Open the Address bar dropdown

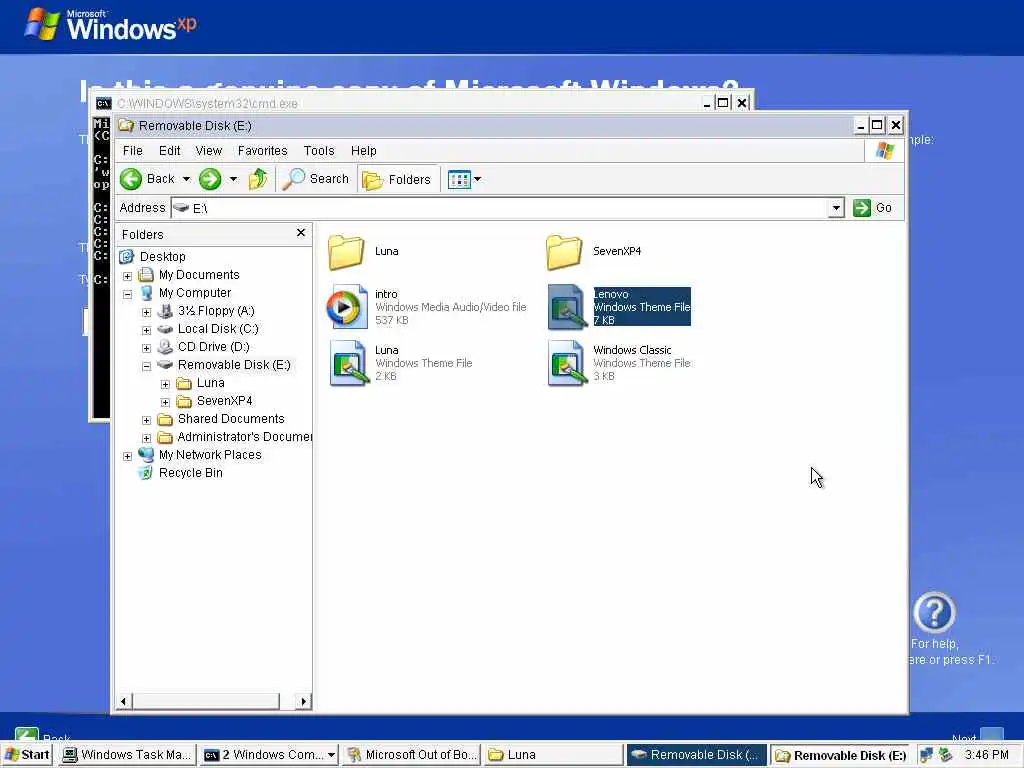point(836,208)
